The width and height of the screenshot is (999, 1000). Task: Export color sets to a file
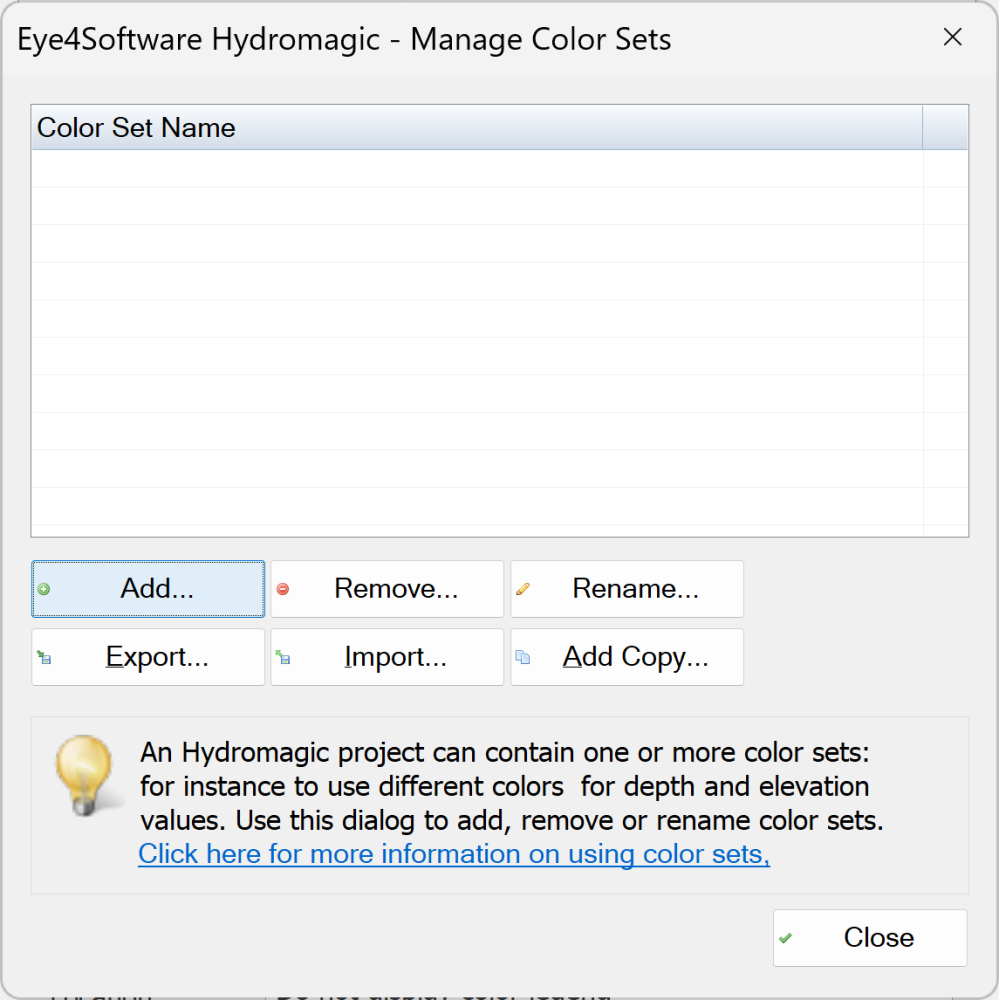(x=148, y=657)
